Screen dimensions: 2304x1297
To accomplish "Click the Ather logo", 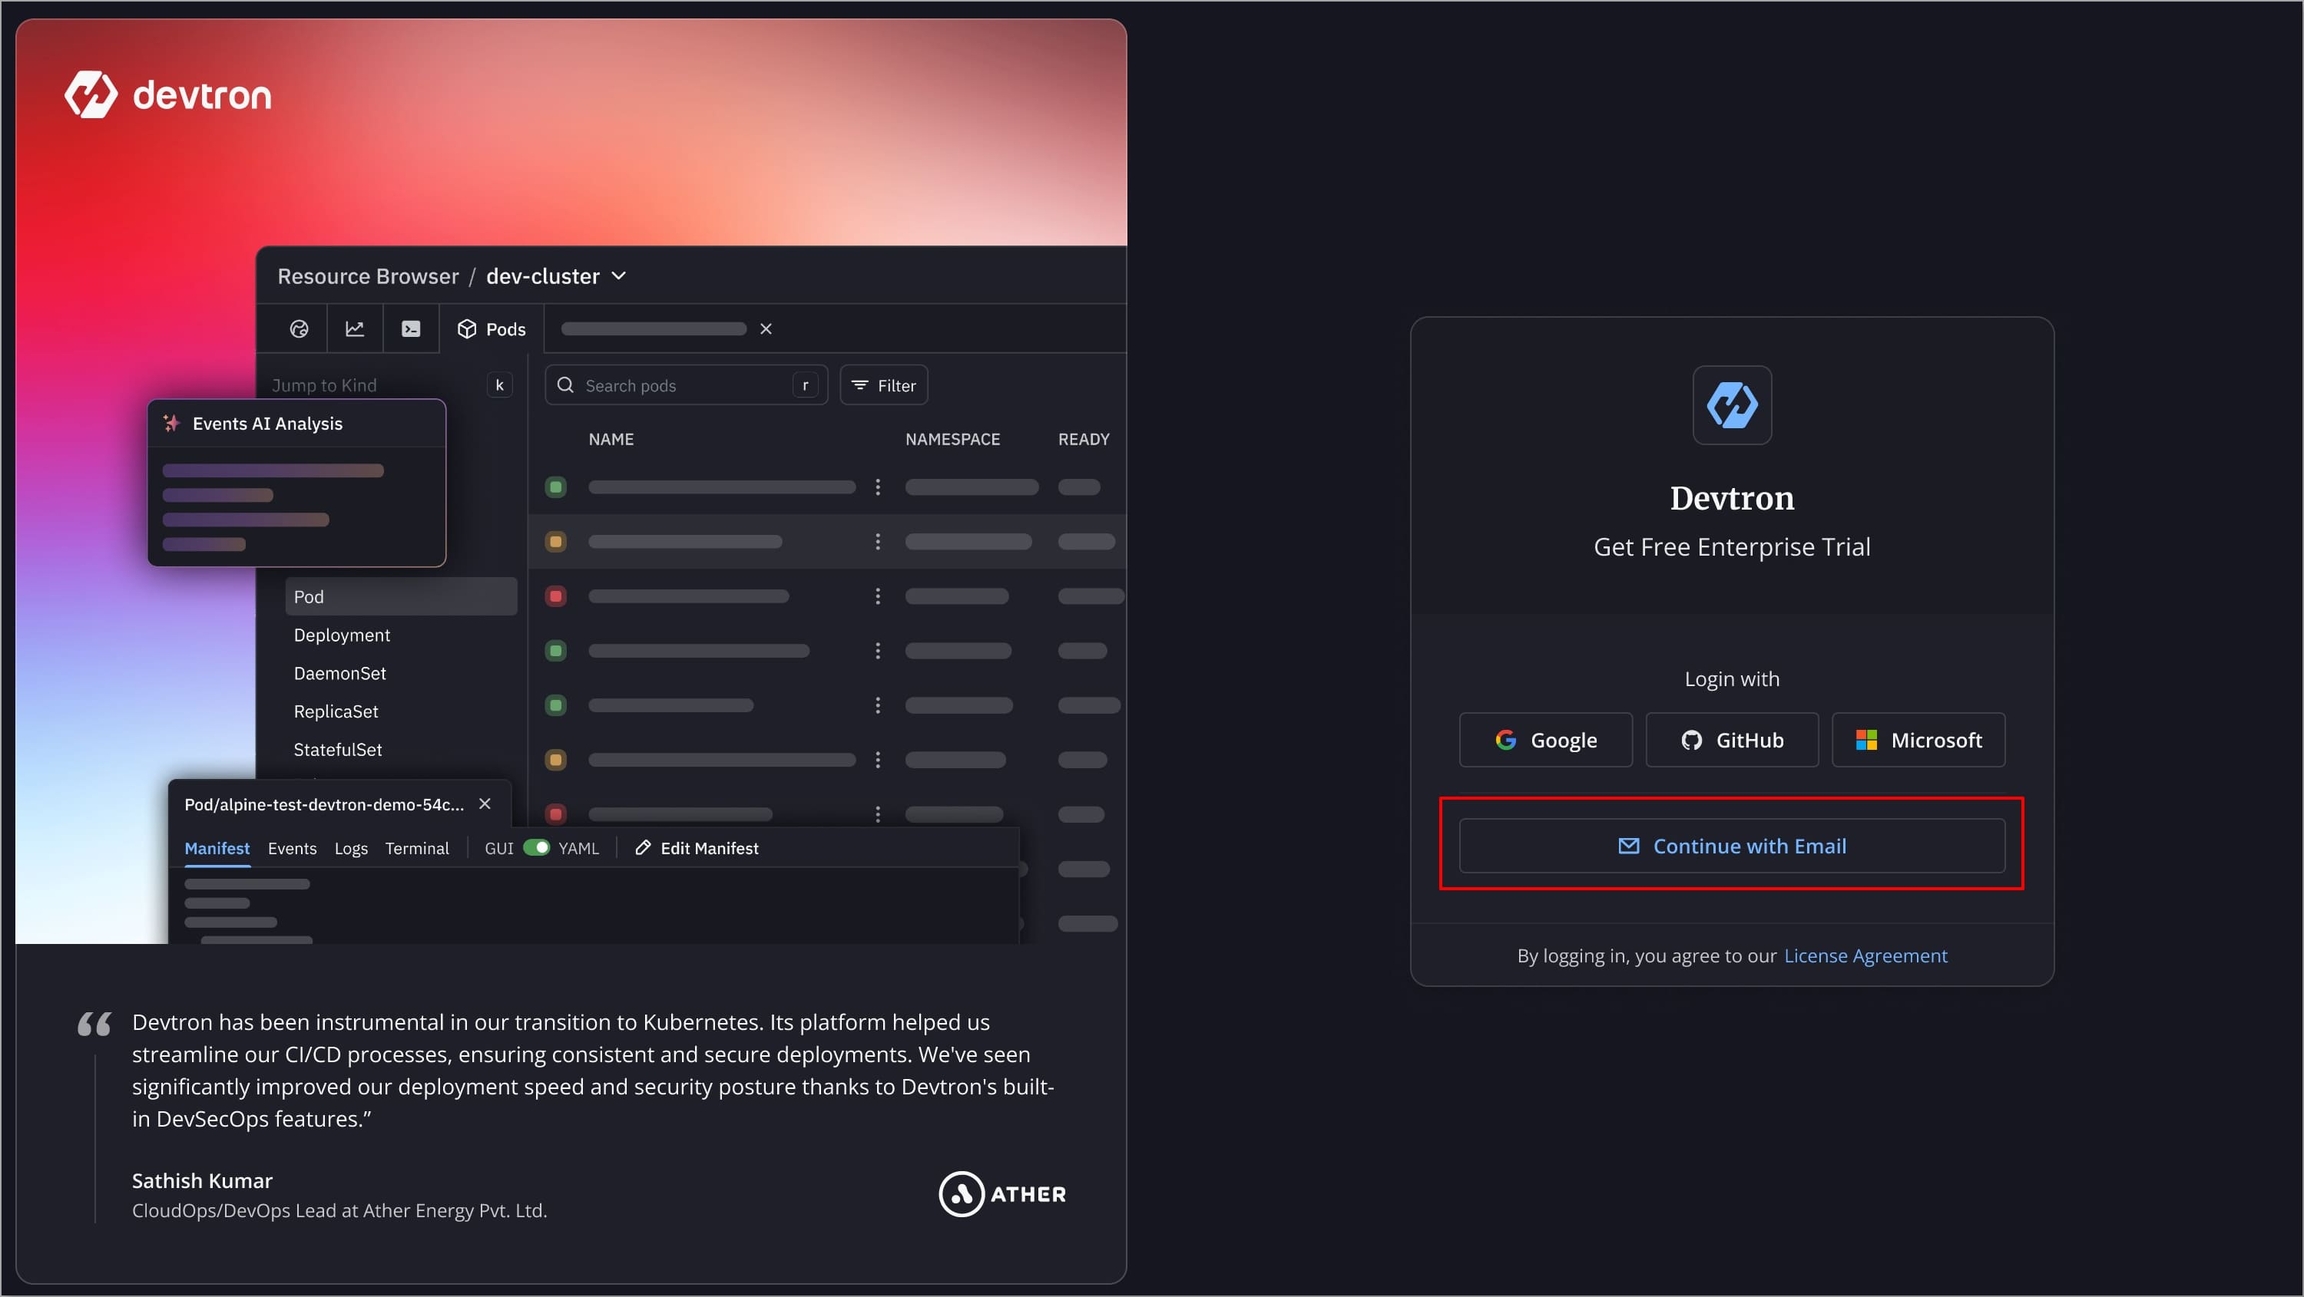I will click(x=1002, y=1194).
